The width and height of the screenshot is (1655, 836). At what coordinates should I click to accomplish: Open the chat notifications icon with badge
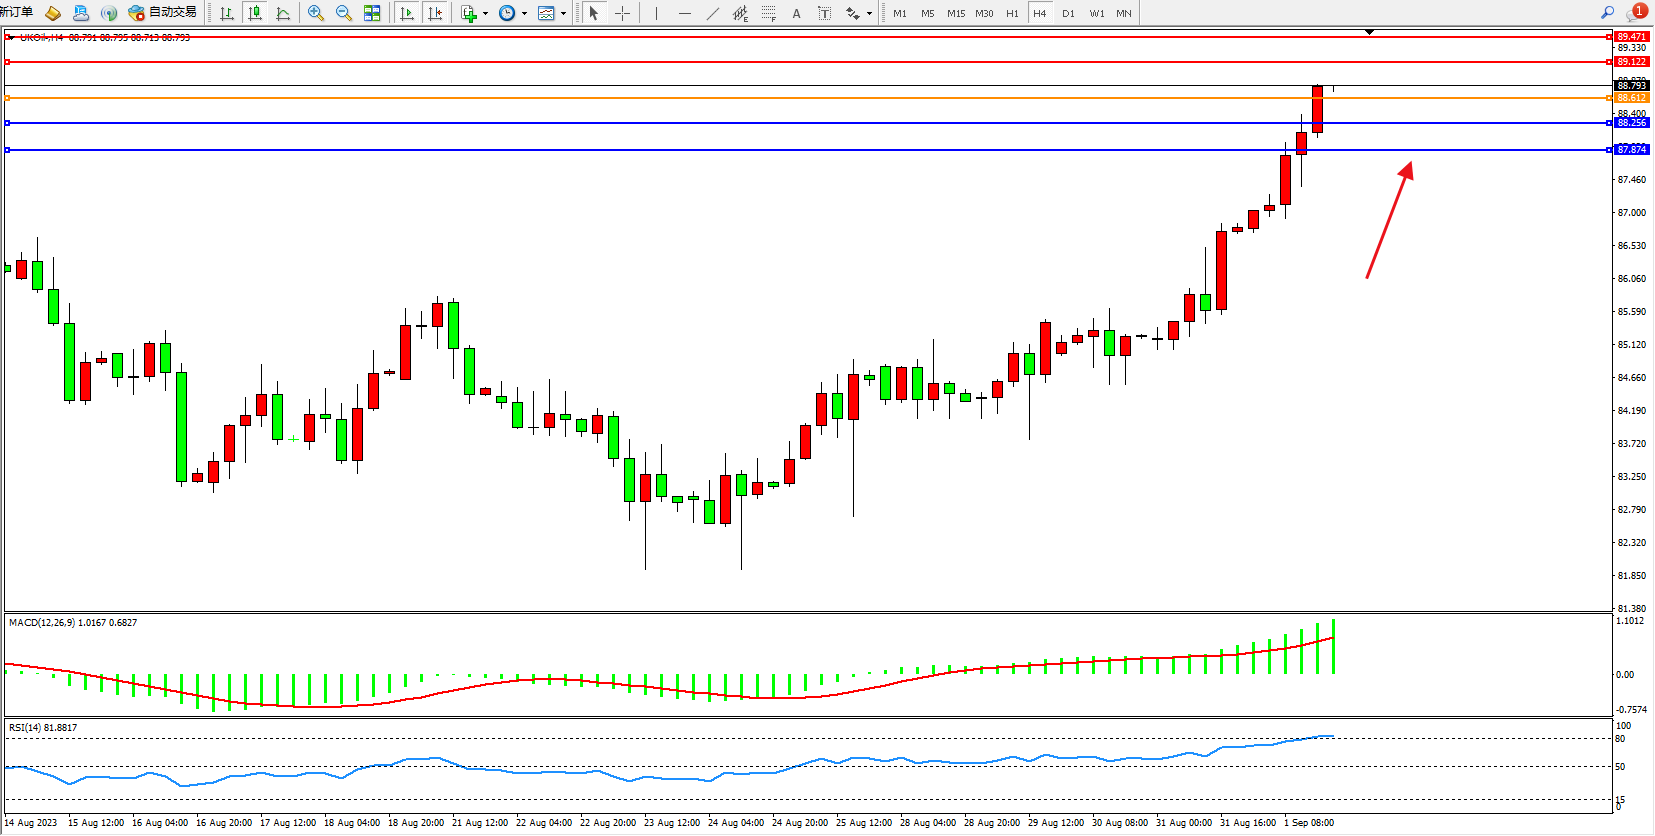coord(1635,12)
